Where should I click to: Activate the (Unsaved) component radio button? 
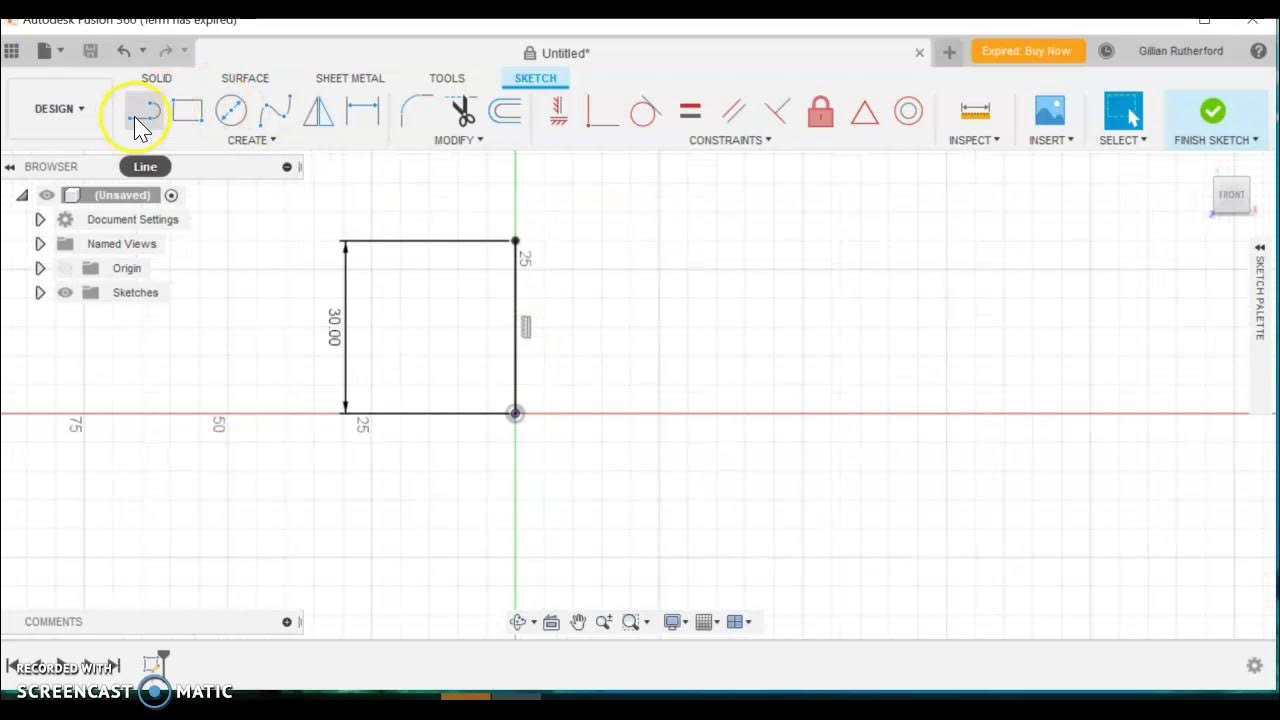click(171, 195)
